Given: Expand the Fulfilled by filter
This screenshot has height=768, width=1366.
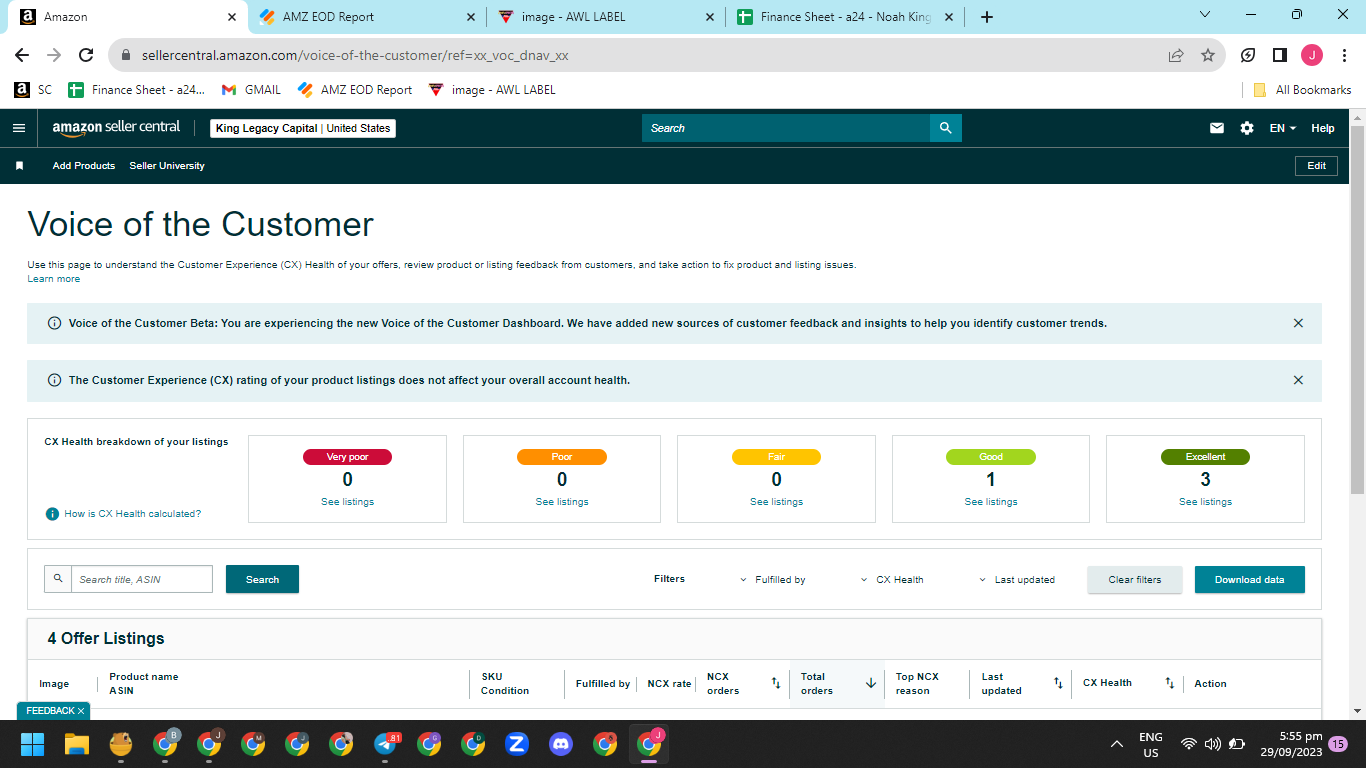Looking at the screenshot, I should pyautogui.click(x=773, y=580).
